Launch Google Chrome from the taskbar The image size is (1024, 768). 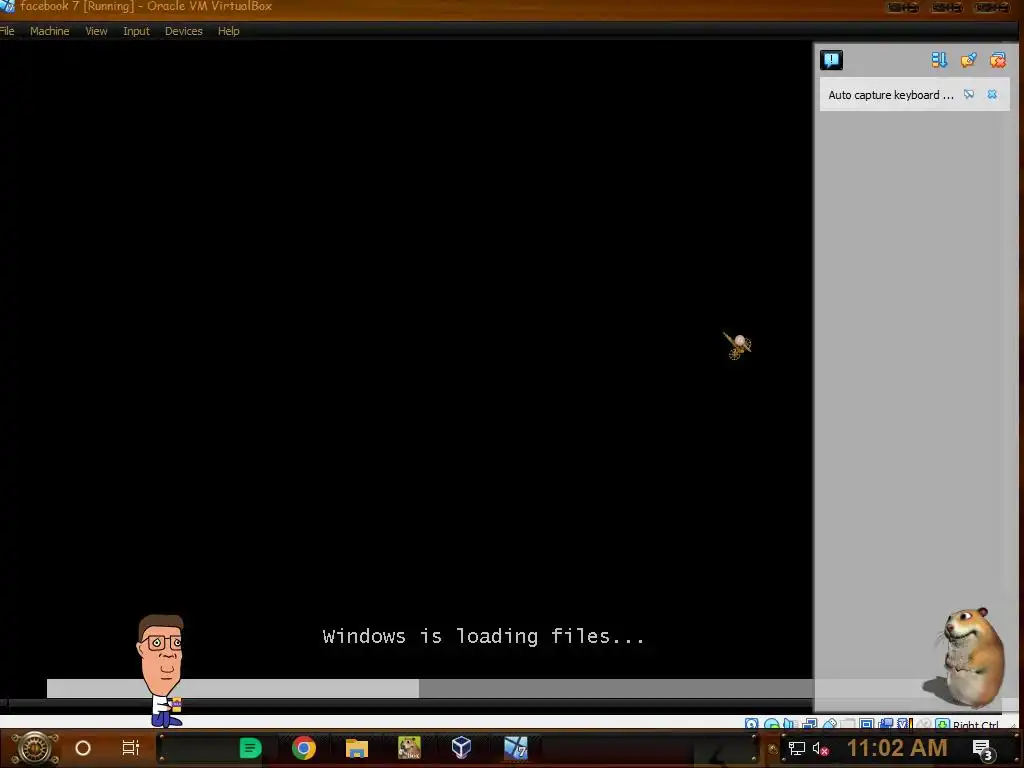point(304,748)
